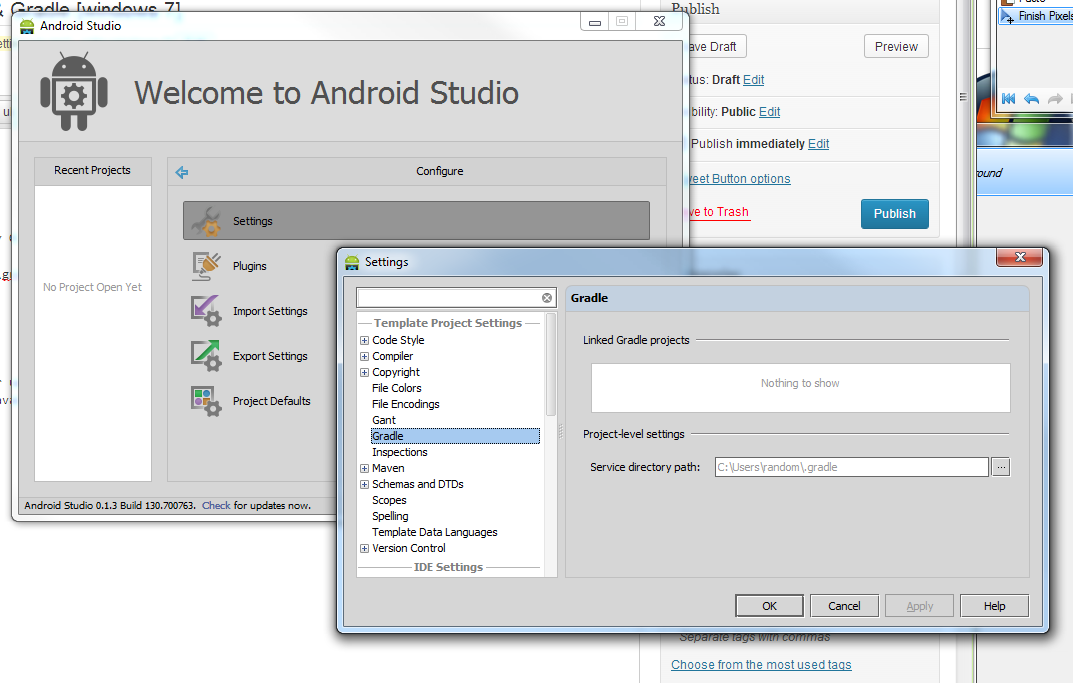The width and height of the screenshot is (1073, 683).
Task: Click the Save Draft button
Action: [715, 47]
